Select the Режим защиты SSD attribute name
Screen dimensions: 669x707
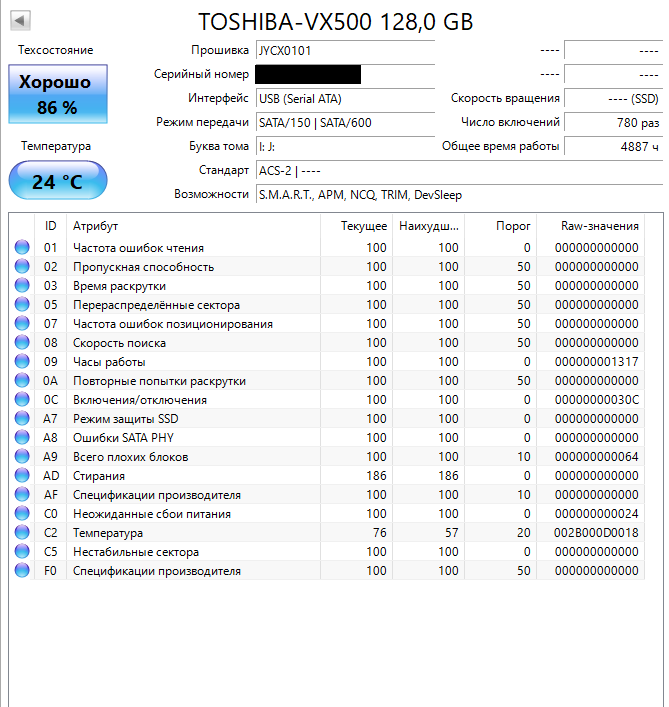tap(126, 419)
